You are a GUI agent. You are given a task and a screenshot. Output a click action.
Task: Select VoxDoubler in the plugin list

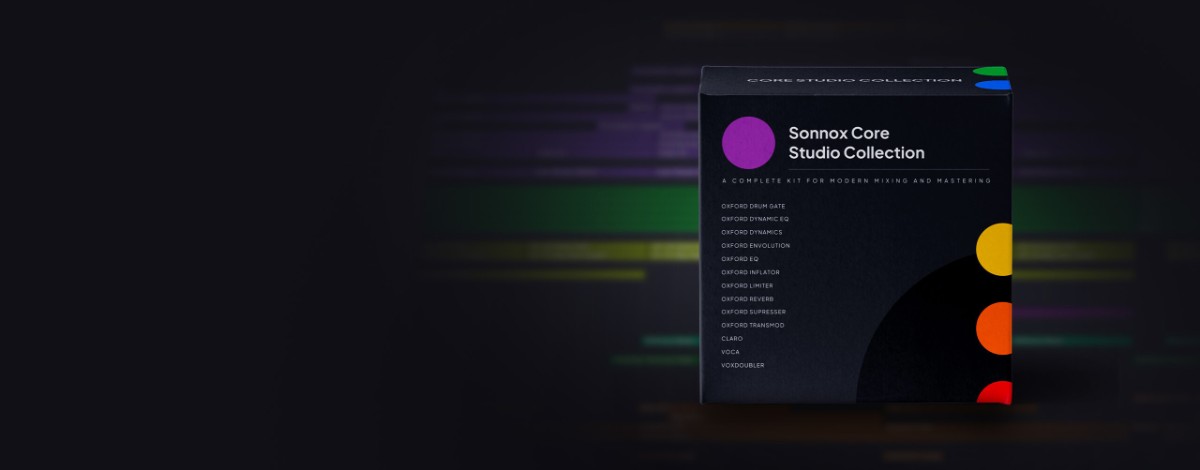(x=742, y=366)
